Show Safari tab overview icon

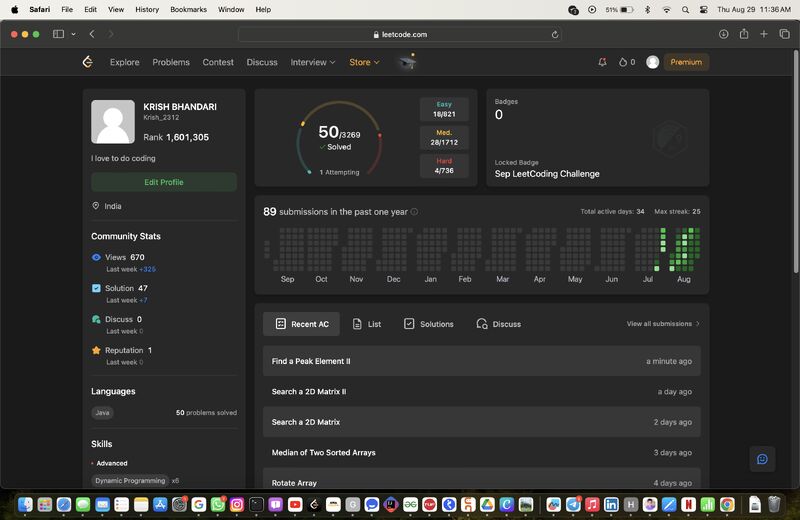785,34
